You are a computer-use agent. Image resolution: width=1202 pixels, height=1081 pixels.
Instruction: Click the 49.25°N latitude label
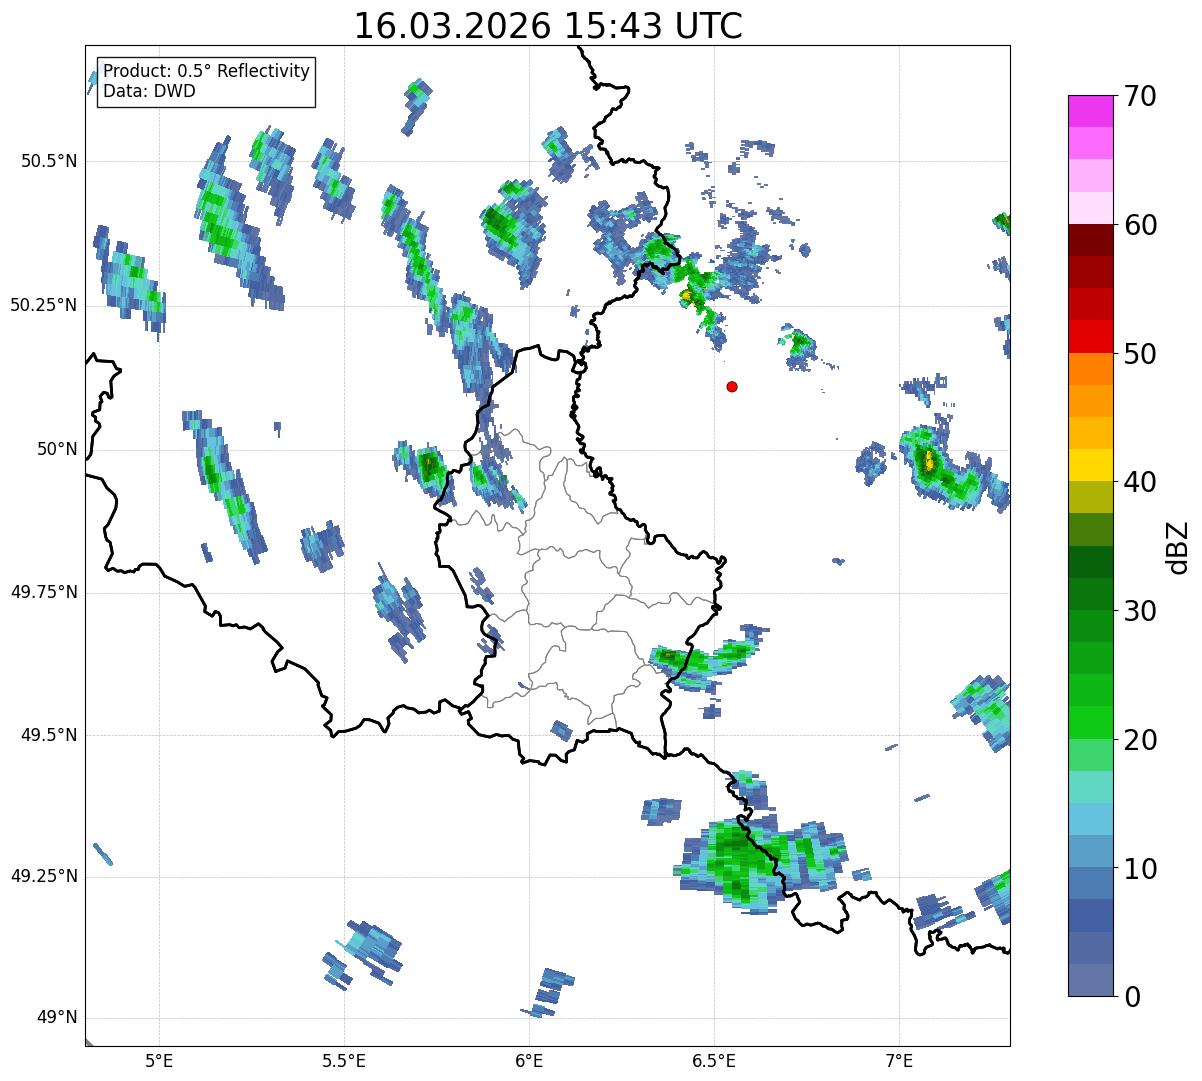pyautogui.click(x=44, y=877)
